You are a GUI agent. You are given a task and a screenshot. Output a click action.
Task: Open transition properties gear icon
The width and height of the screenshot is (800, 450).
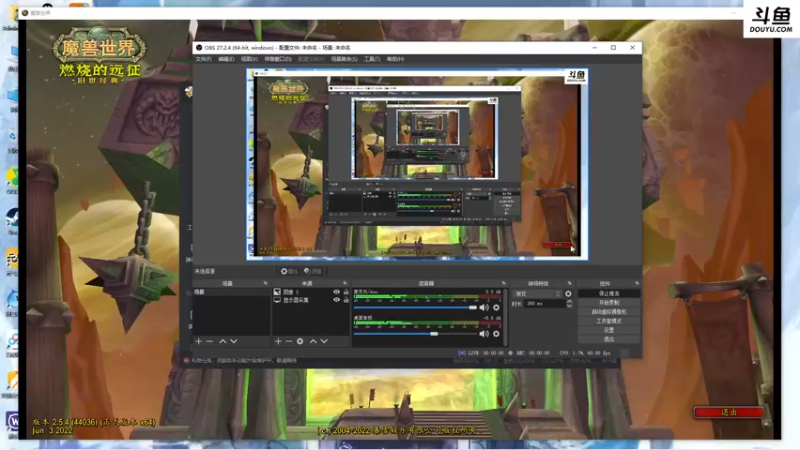(568, 294)
